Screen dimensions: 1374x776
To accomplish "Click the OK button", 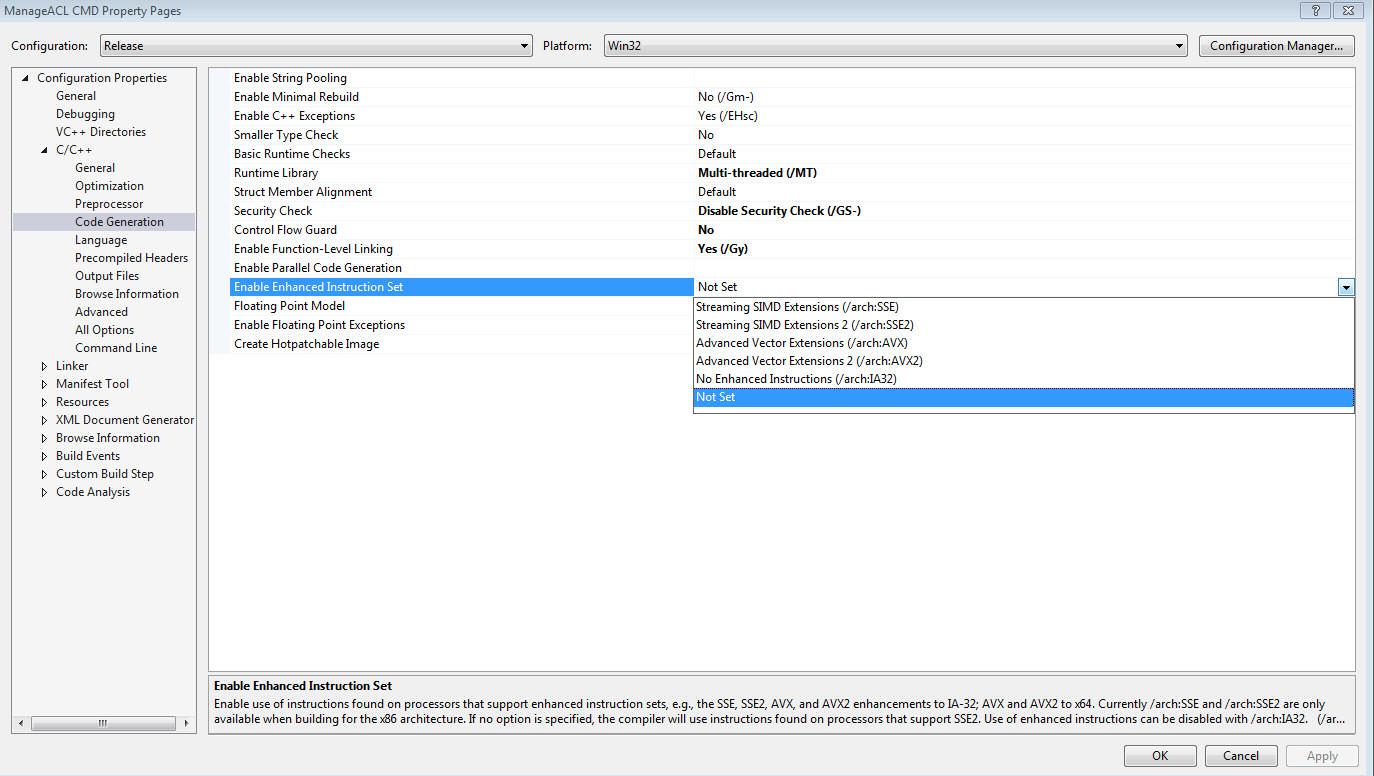I will pyautogui.click(x=1159, y=756).
